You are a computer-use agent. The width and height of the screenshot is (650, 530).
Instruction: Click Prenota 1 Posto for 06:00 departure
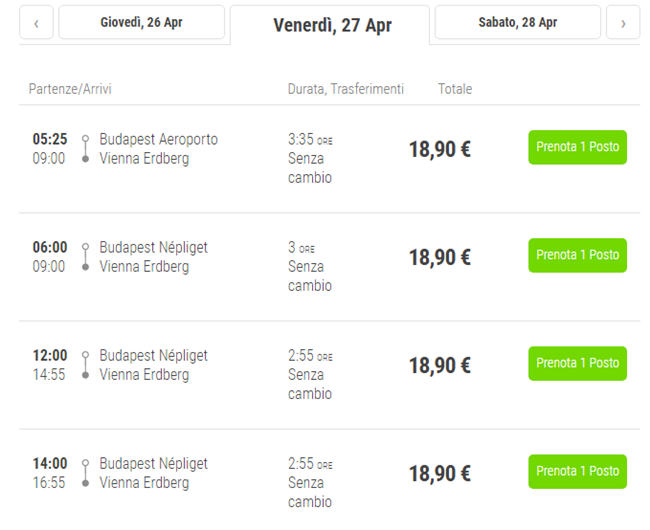[x=577, y=255]
